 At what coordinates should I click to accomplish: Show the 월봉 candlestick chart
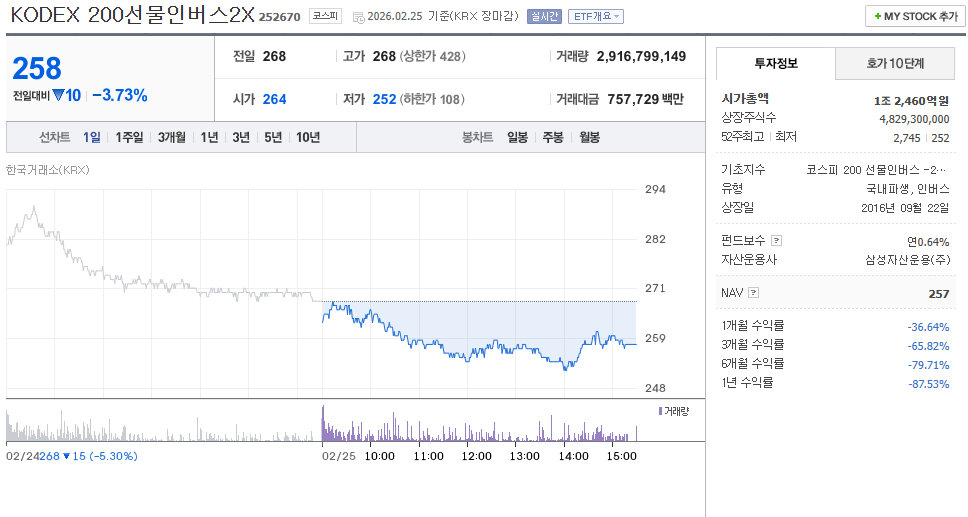click(x=589, y=137)
